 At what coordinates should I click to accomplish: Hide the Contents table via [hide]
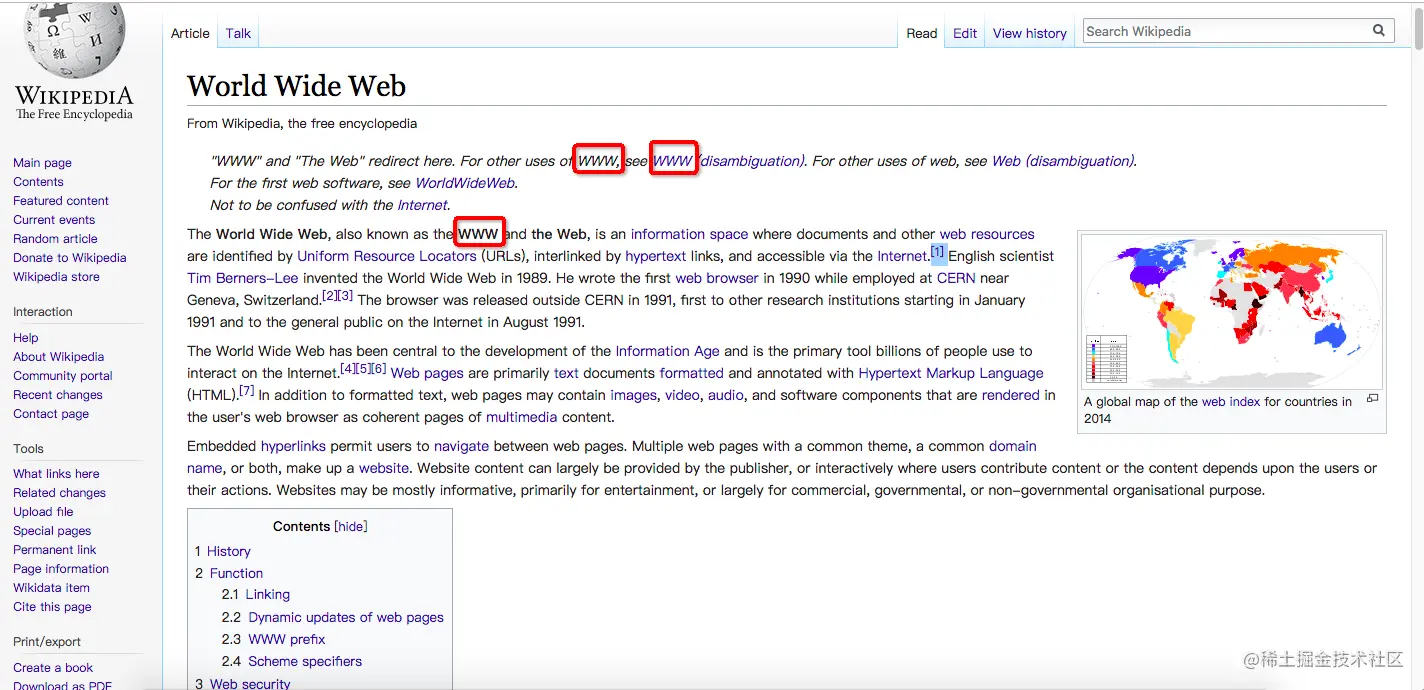point(351,526)
